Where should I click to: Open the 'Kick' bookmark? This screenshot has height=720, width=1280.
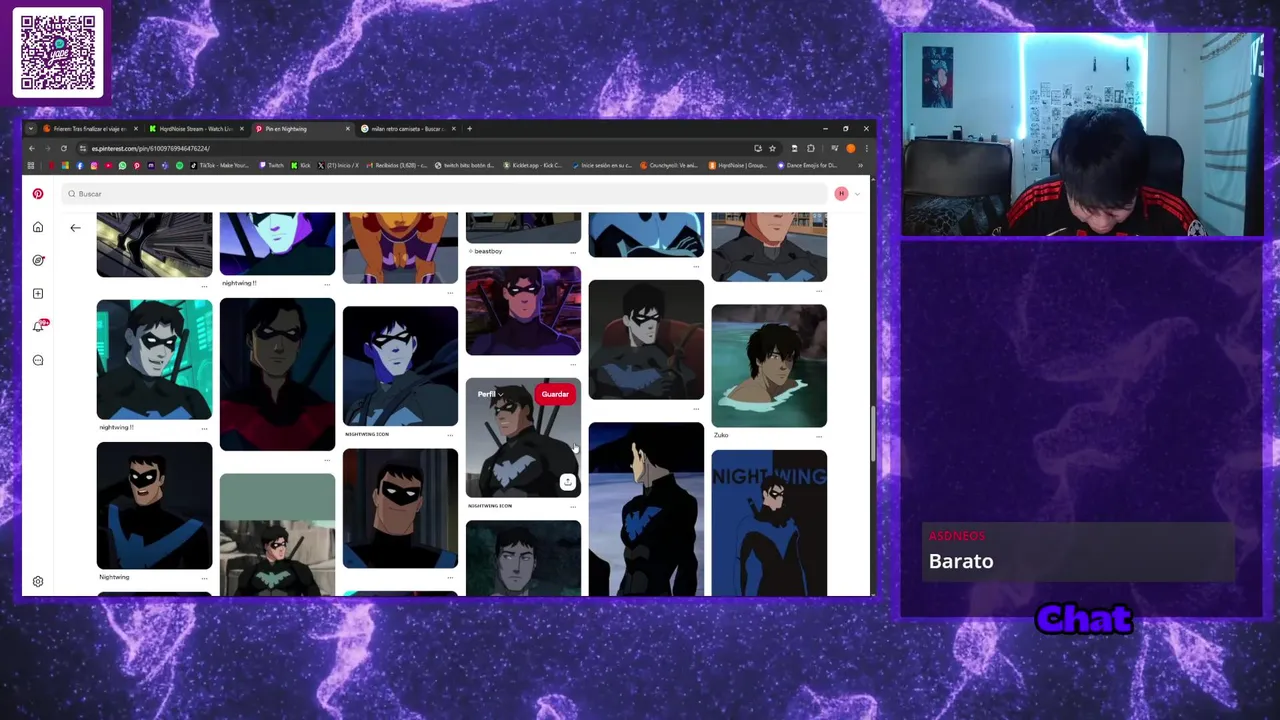pos(301,165)
